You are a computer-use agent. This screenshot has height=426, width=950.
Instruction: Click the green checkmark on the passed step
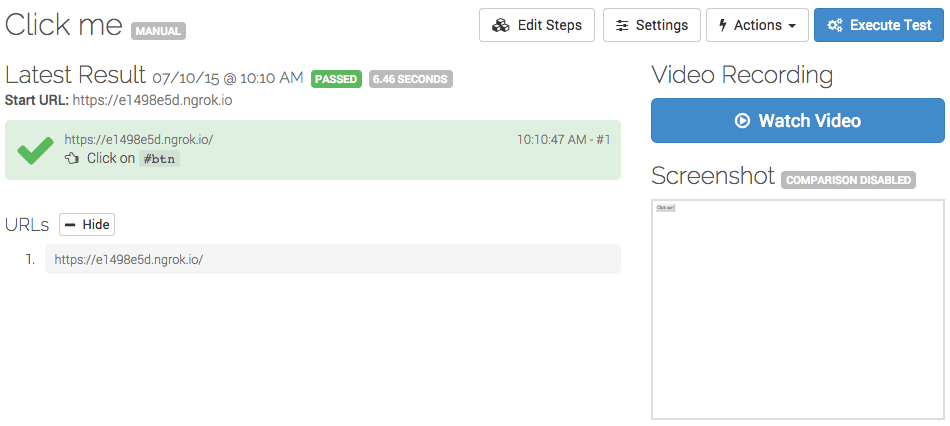[x=35, y=151]
